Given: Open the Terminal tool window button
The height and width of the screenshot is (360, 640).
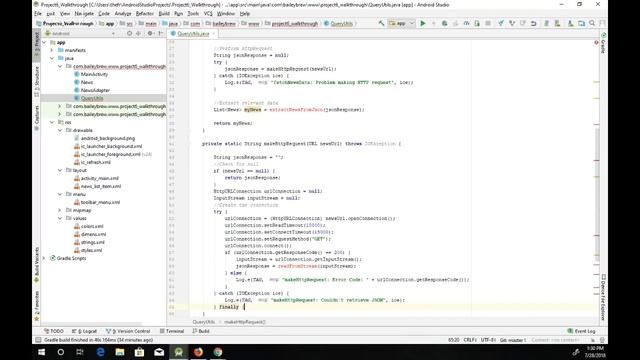Looking at the screenshot, I should [172, 331].
